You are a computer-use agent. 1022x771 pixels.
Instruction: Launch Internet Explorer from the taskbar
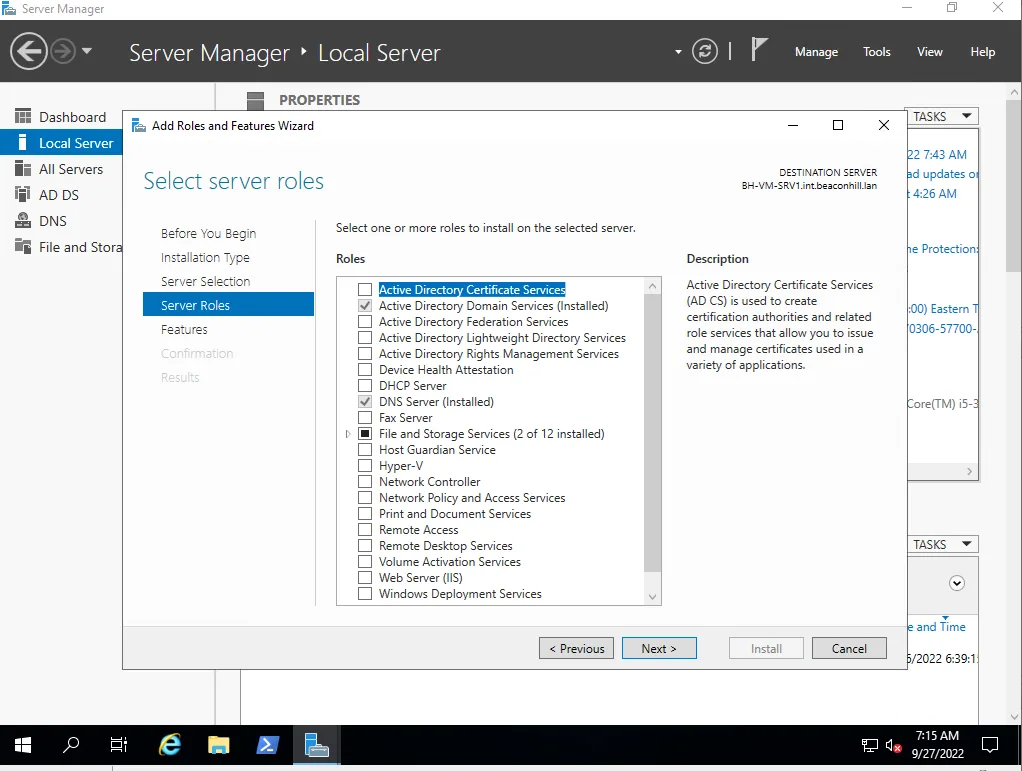pos(170,744)
